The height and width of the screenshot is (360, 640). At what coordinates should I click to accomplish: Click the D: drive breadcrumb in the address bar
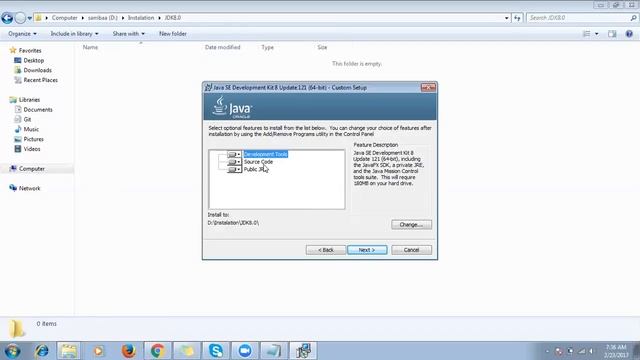[102, 18]
